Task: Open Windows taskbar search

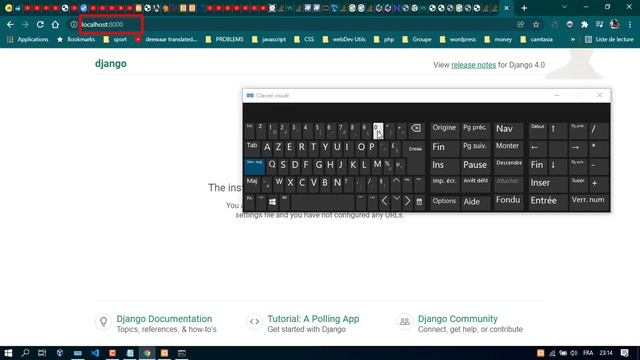Action: coord(25,353)
